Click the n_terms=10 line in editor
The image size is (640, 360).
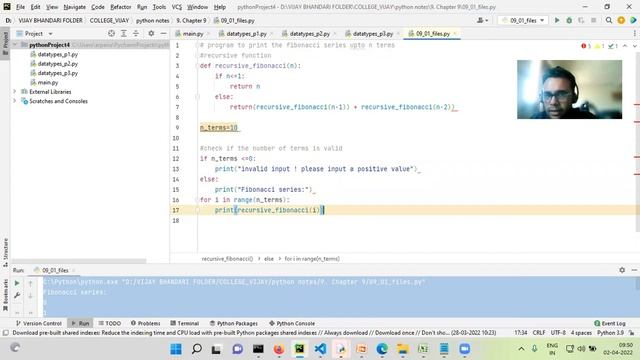coord(218,128)
